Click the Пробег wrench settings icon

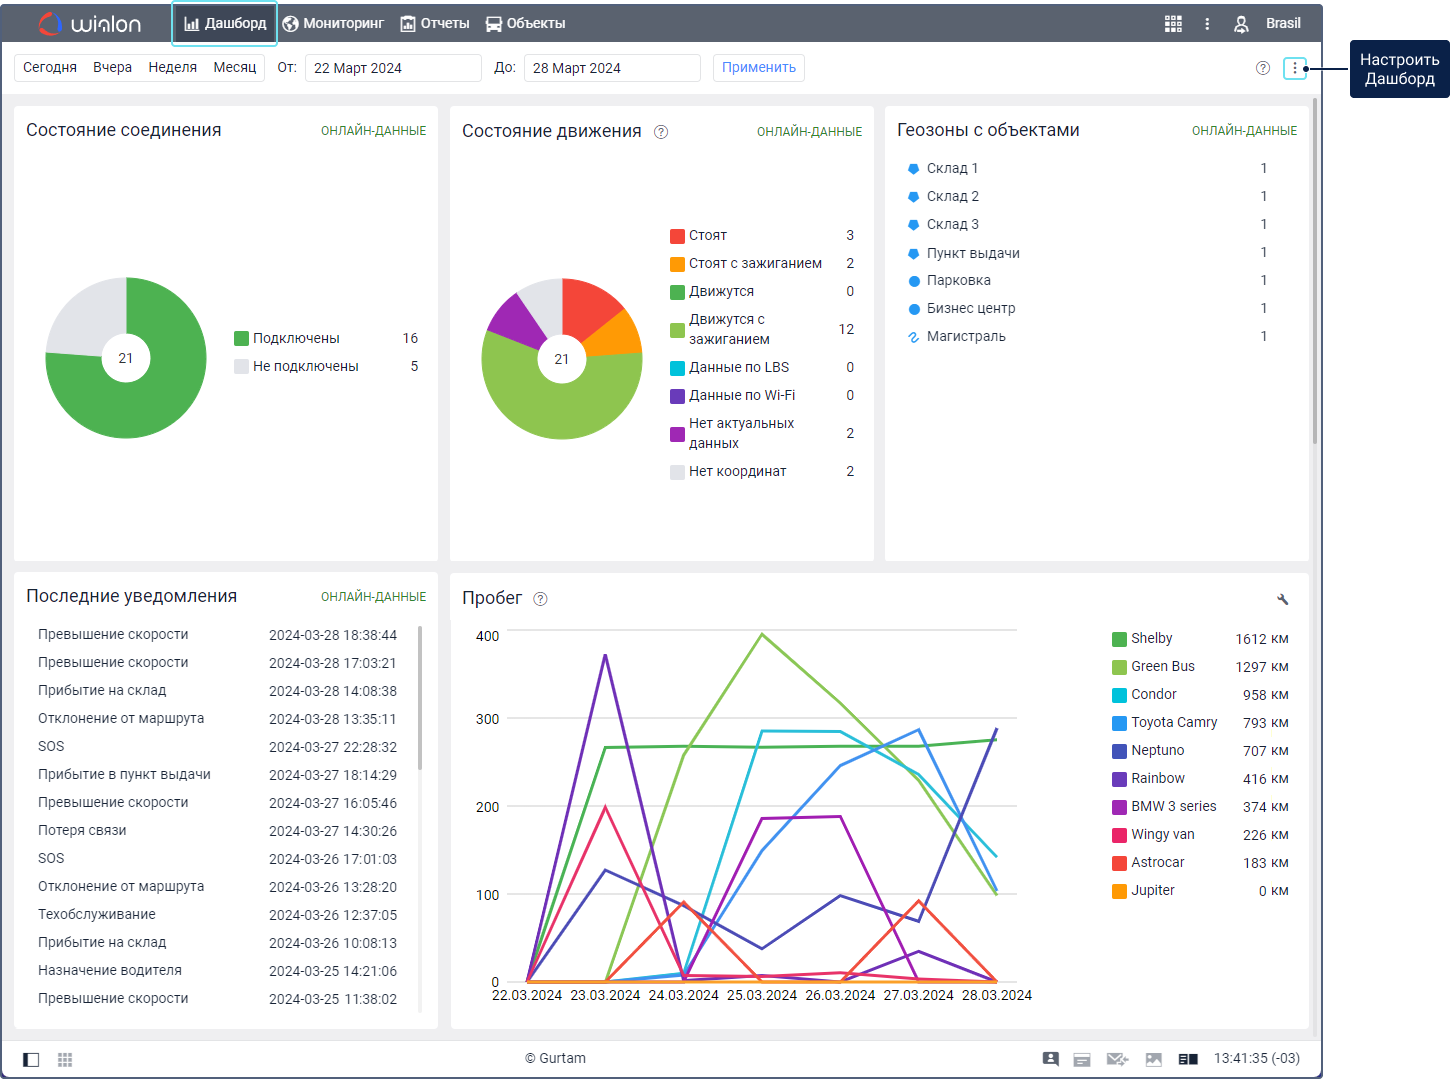(1283, 599)
